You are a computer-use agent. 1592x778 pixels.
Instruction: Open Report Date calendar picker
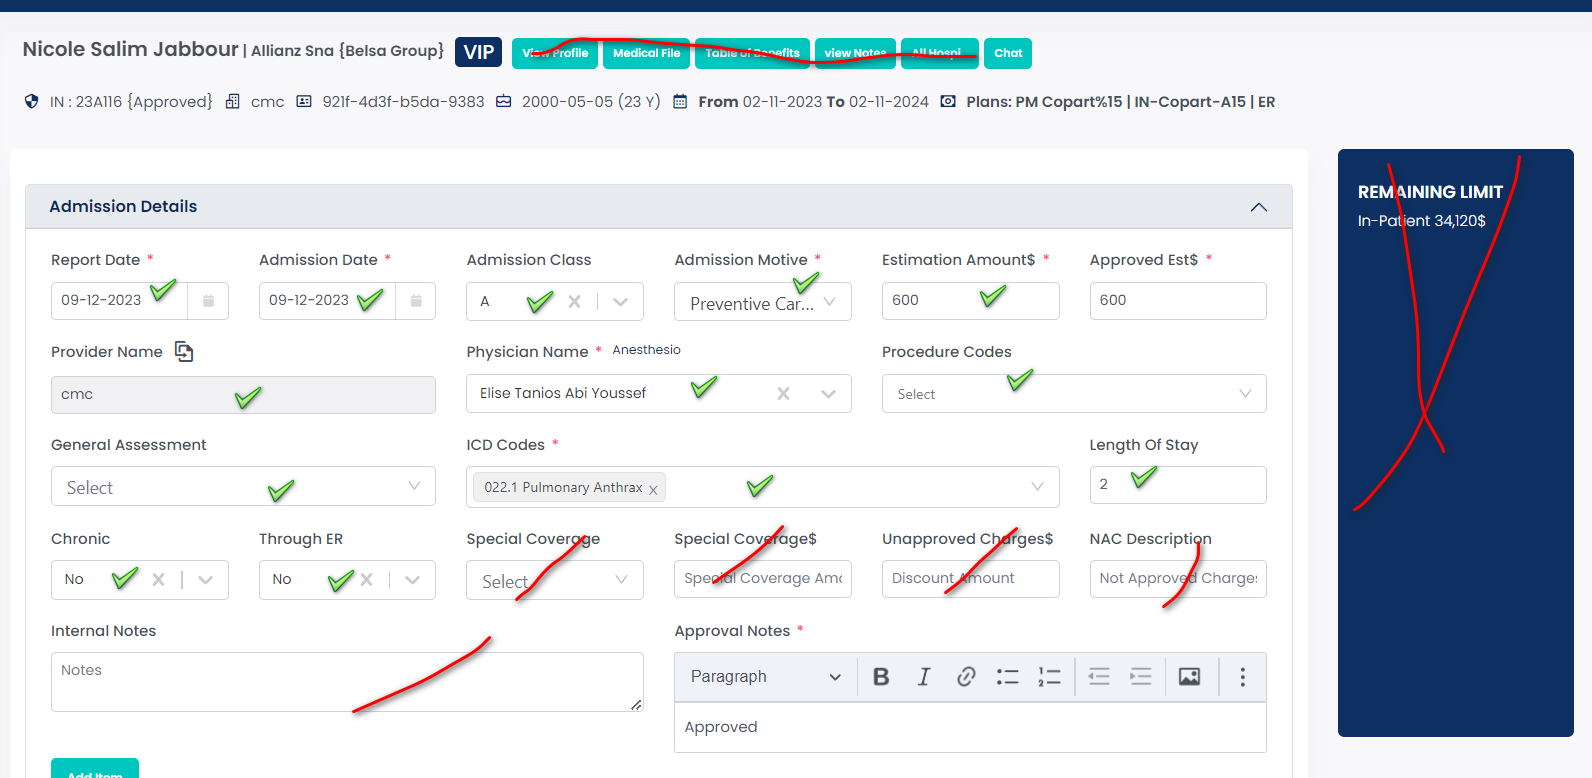(208, 301)
